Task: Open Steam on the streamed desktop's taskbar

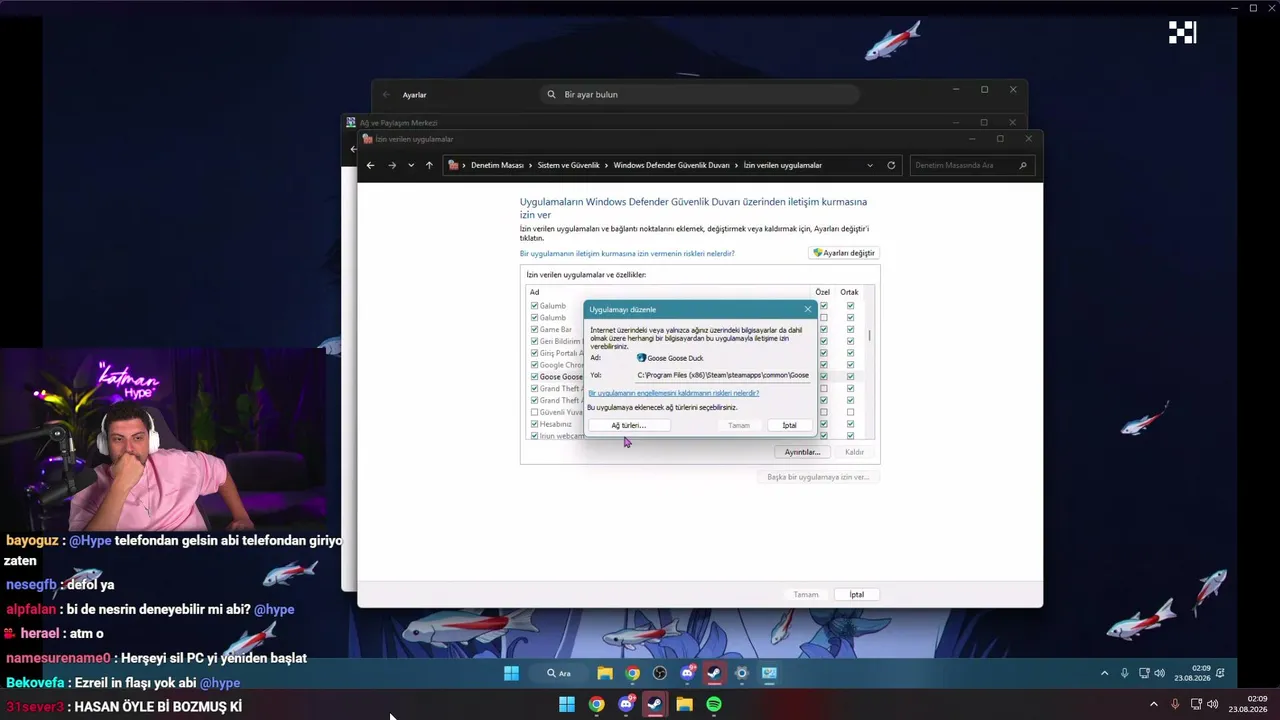Action: pyautogui.click(x=714, y=673)
